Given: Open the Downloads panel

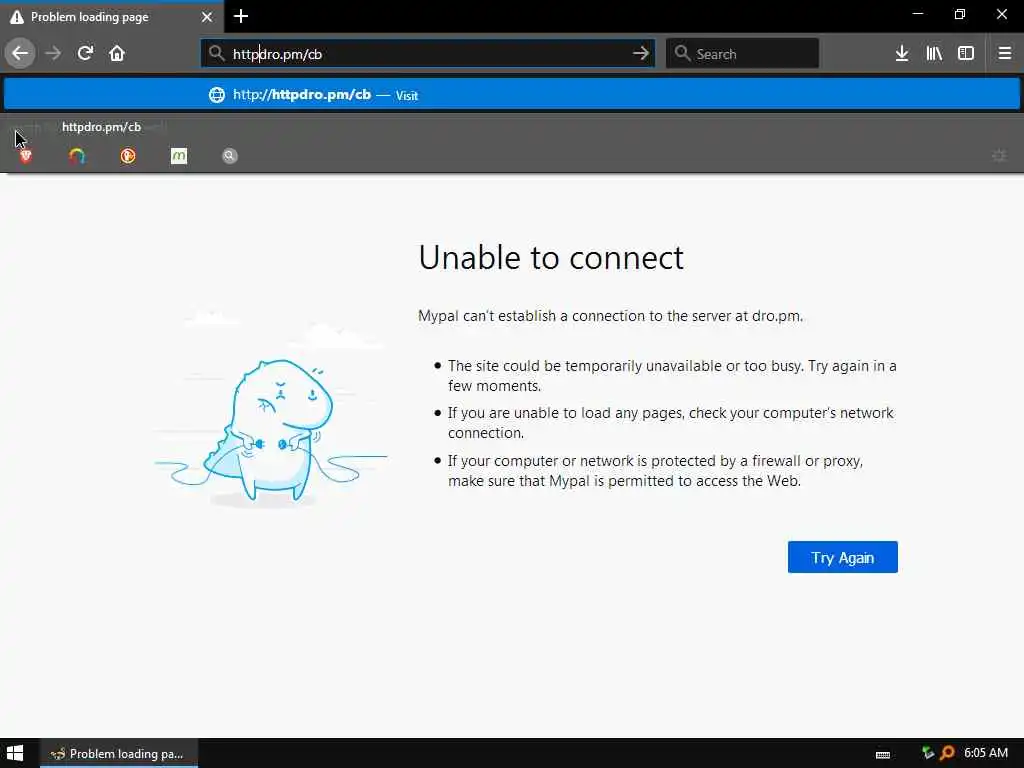Looking at the screenshot, I should point(902,53).
